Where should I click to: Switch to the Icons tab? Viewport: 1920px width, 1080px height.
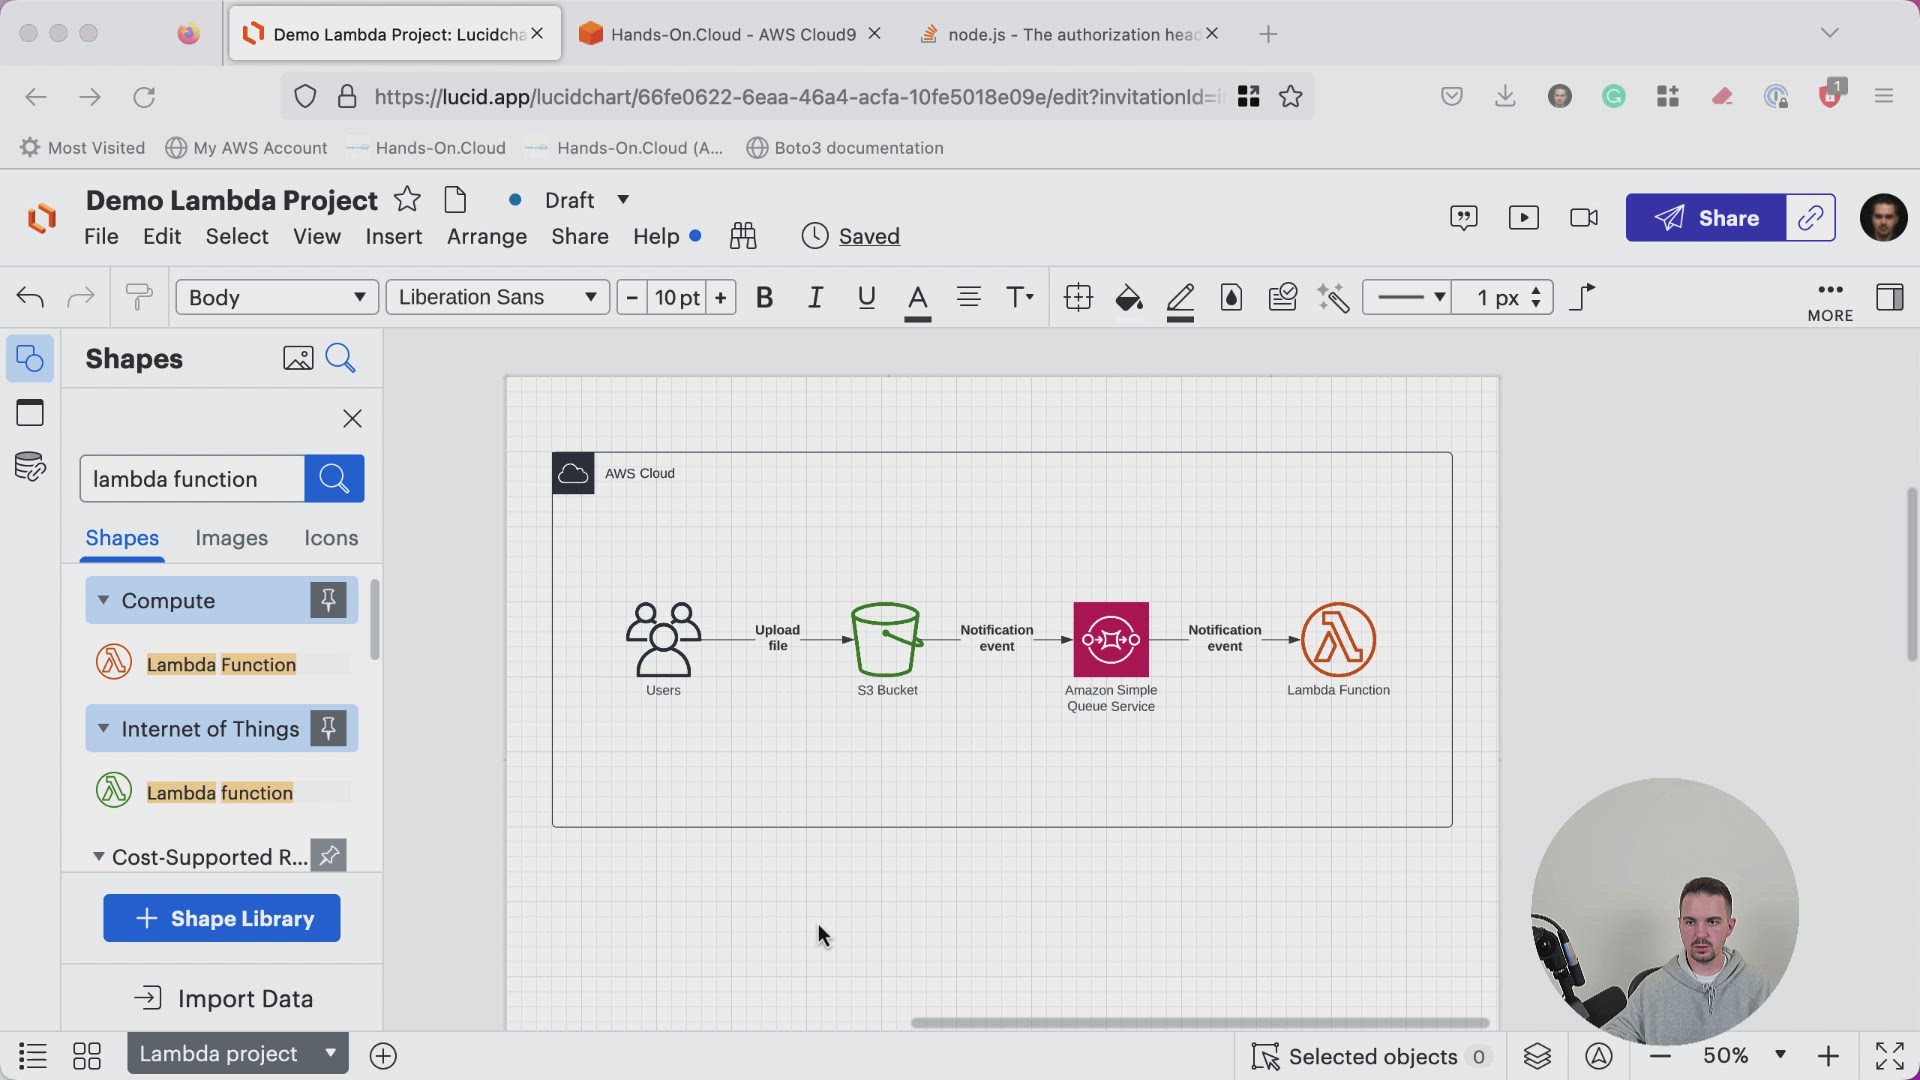331,538
